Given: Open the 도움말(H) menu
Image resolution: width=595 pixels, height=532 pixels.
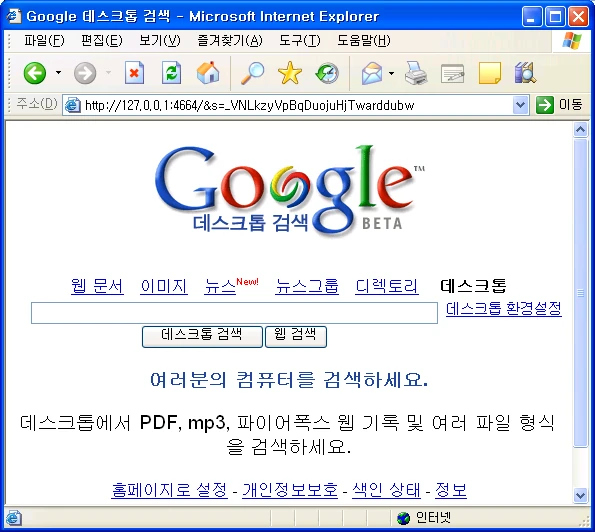Looking at the screenshot, I should point(364,40).
